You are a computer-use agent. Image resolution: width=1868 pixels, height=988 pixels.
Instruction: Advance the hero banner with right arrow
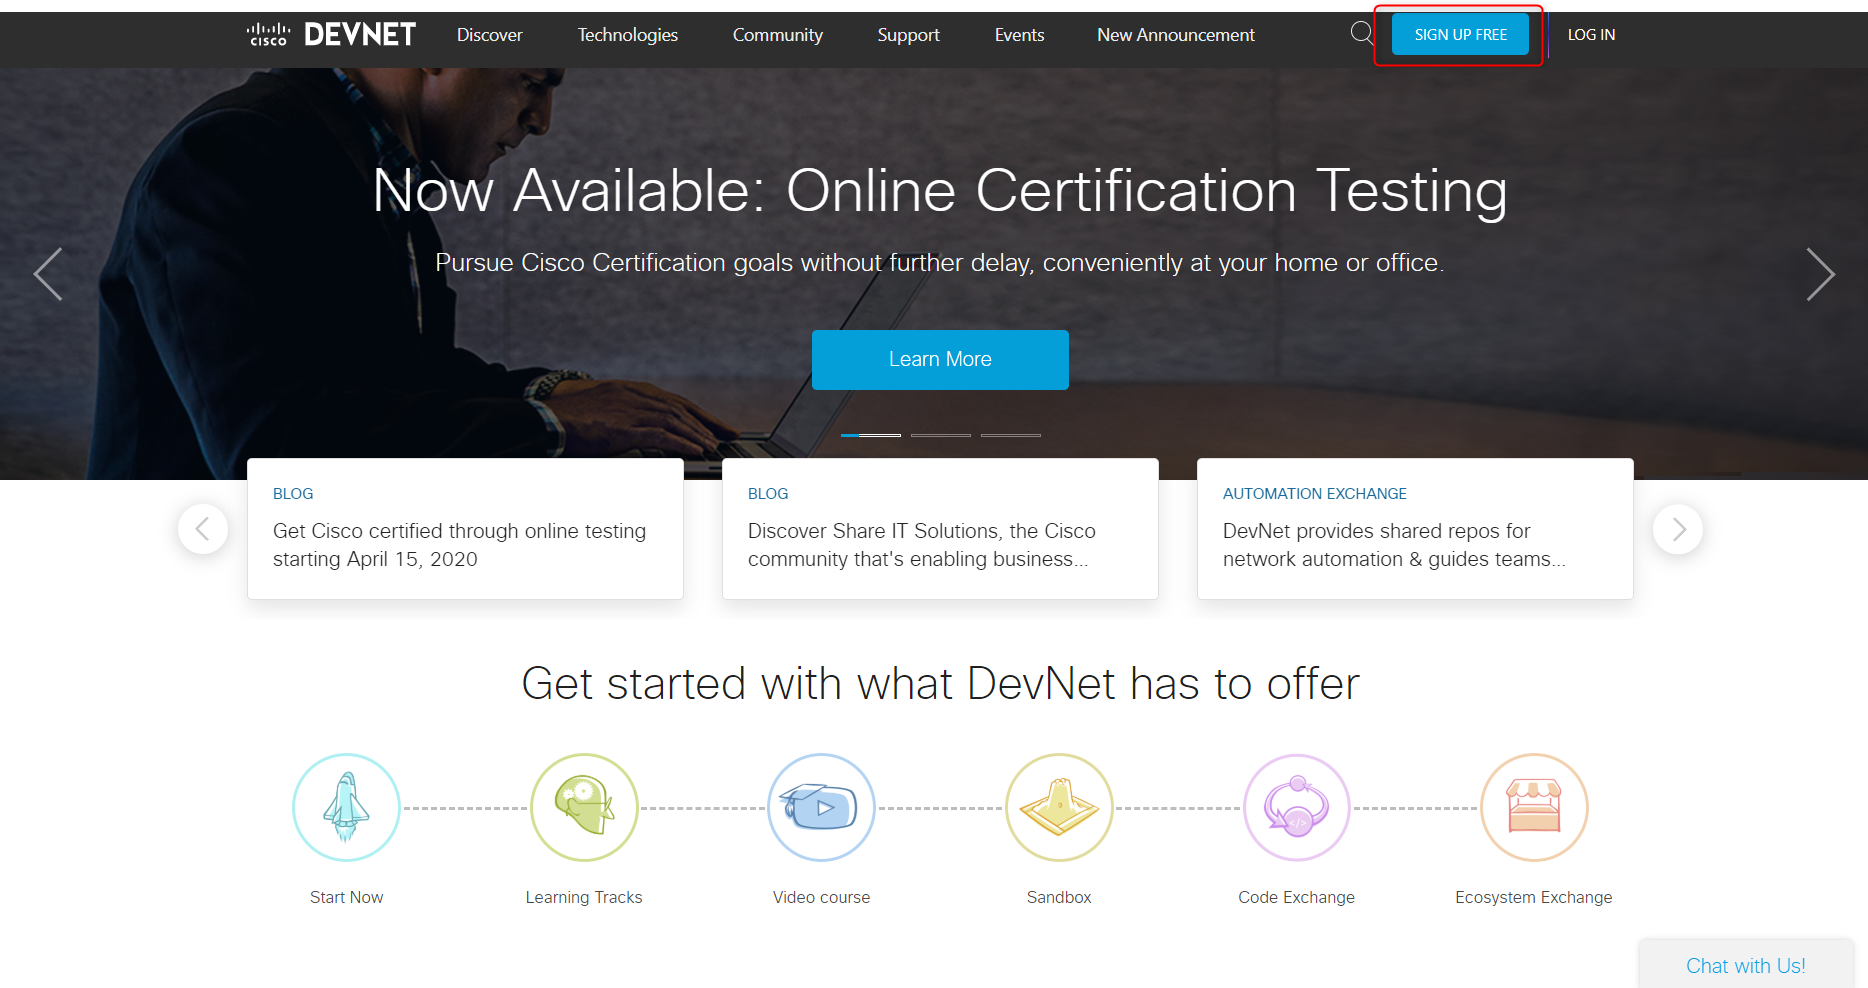(x=1821, y=273)
